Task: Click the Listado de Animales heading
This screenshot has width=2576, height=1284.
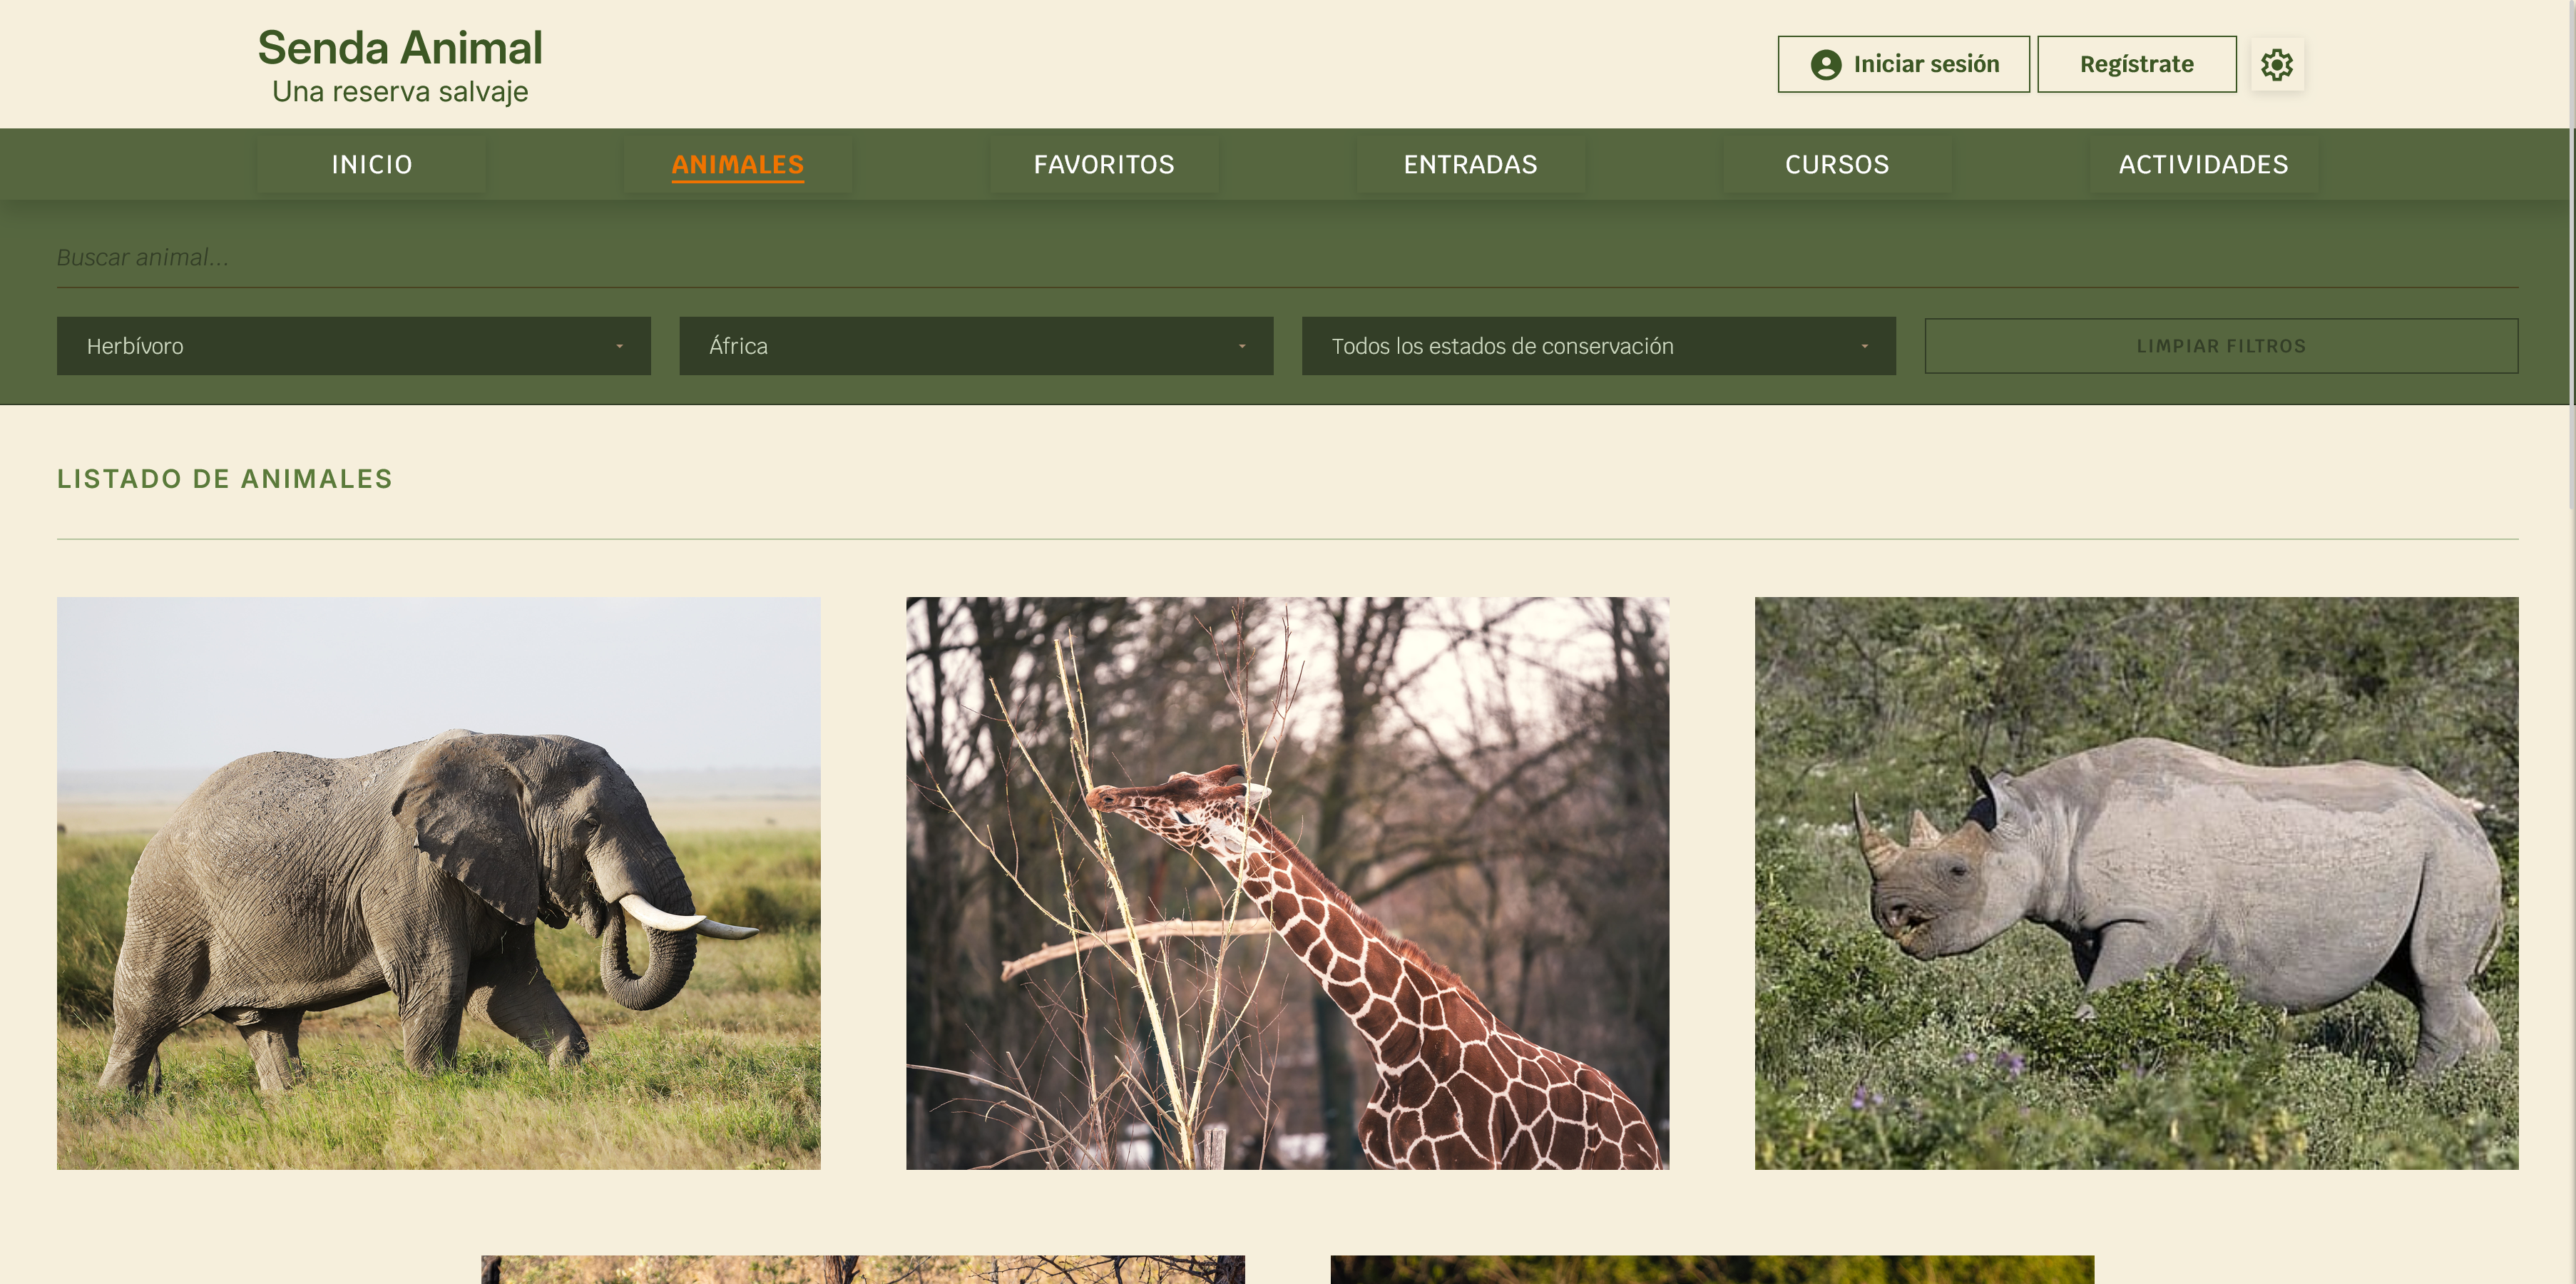Action: point(225,479)
